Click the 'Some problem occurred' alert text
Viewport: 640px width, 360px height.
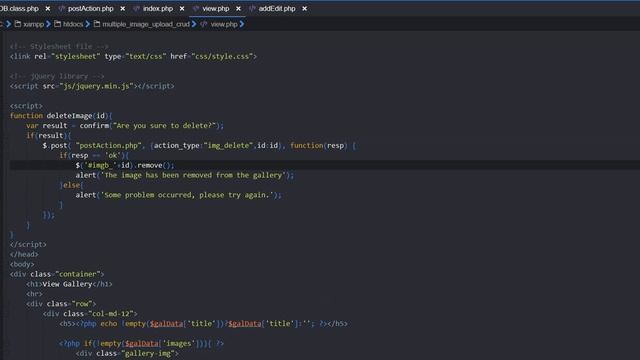pyautogui.click(x=187, y=195)
